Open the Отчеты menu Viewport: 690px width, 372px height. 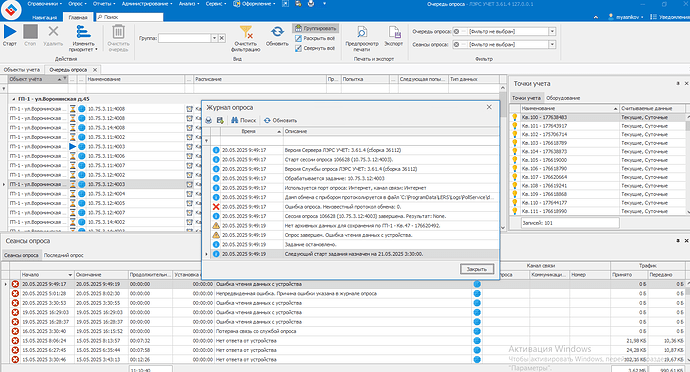[x=104, y=4]
